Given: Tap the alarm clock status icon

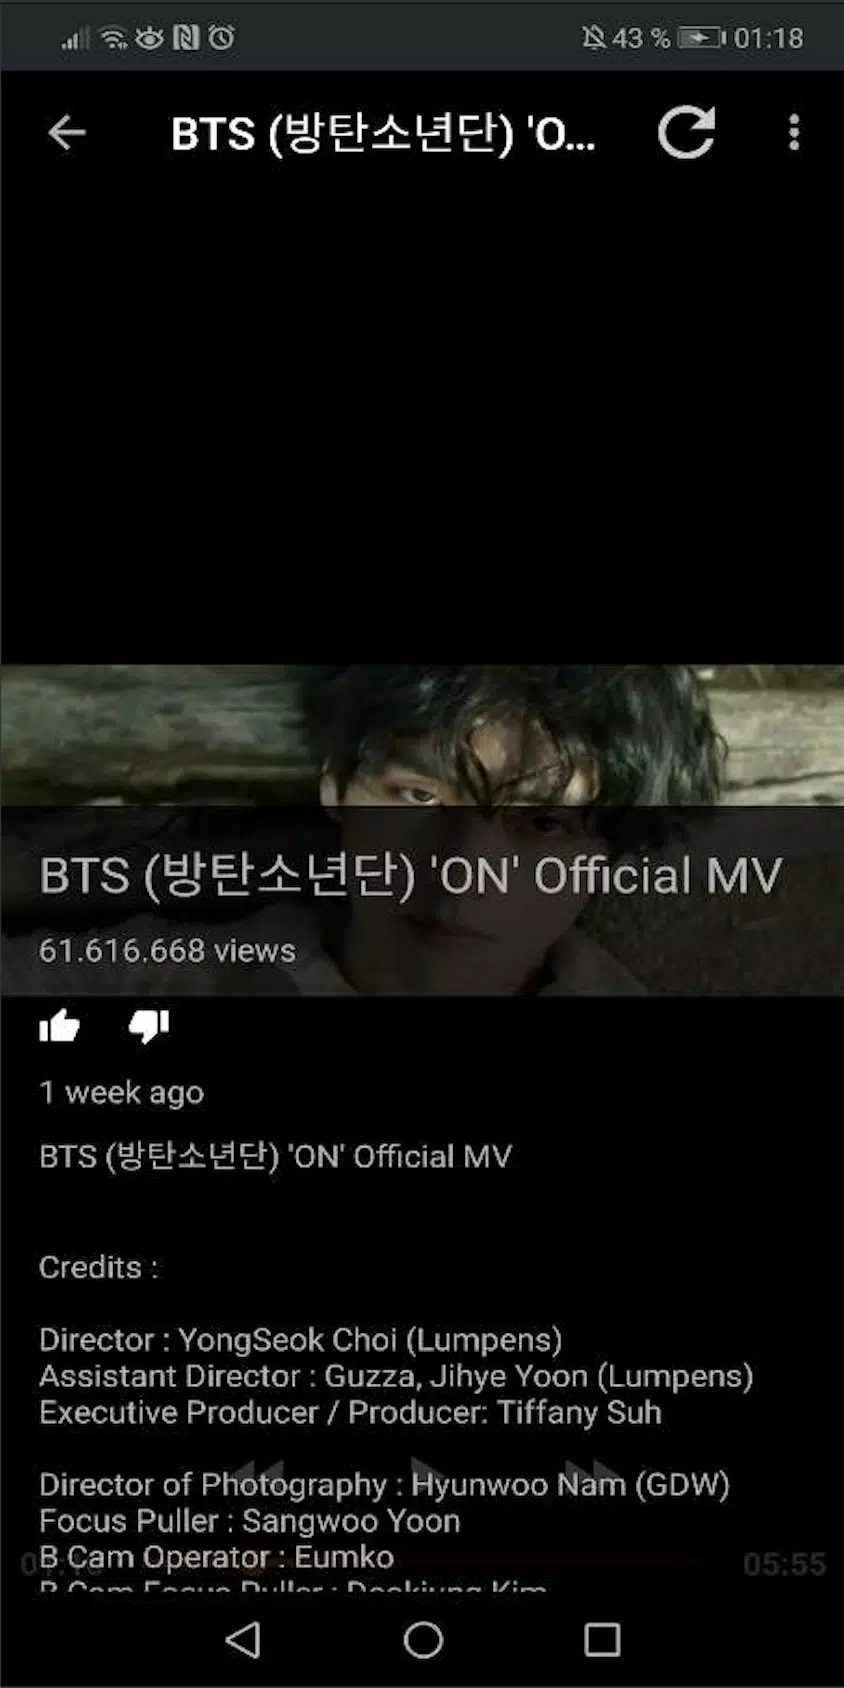Looking at the screenshot, I should click(222, 38).
